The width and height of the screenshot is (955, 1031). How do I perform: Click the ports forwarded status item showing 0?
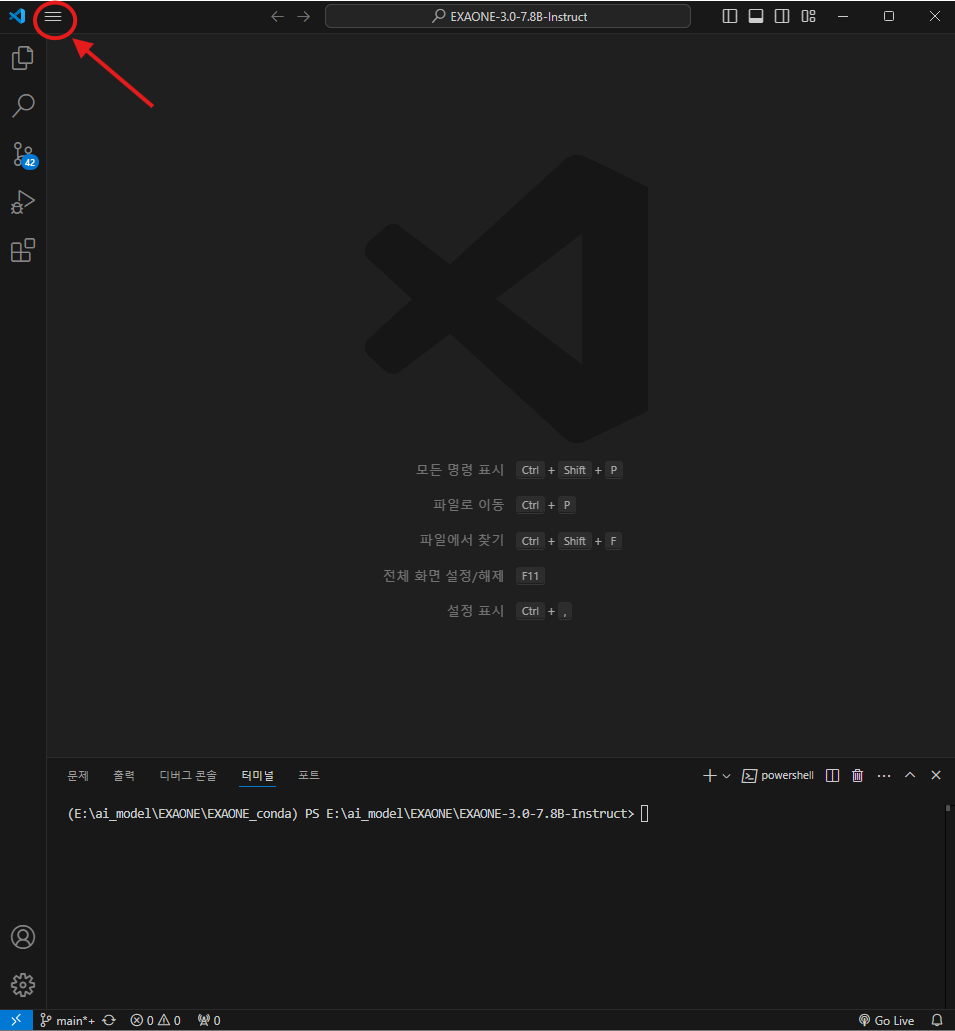(209, 1020)
